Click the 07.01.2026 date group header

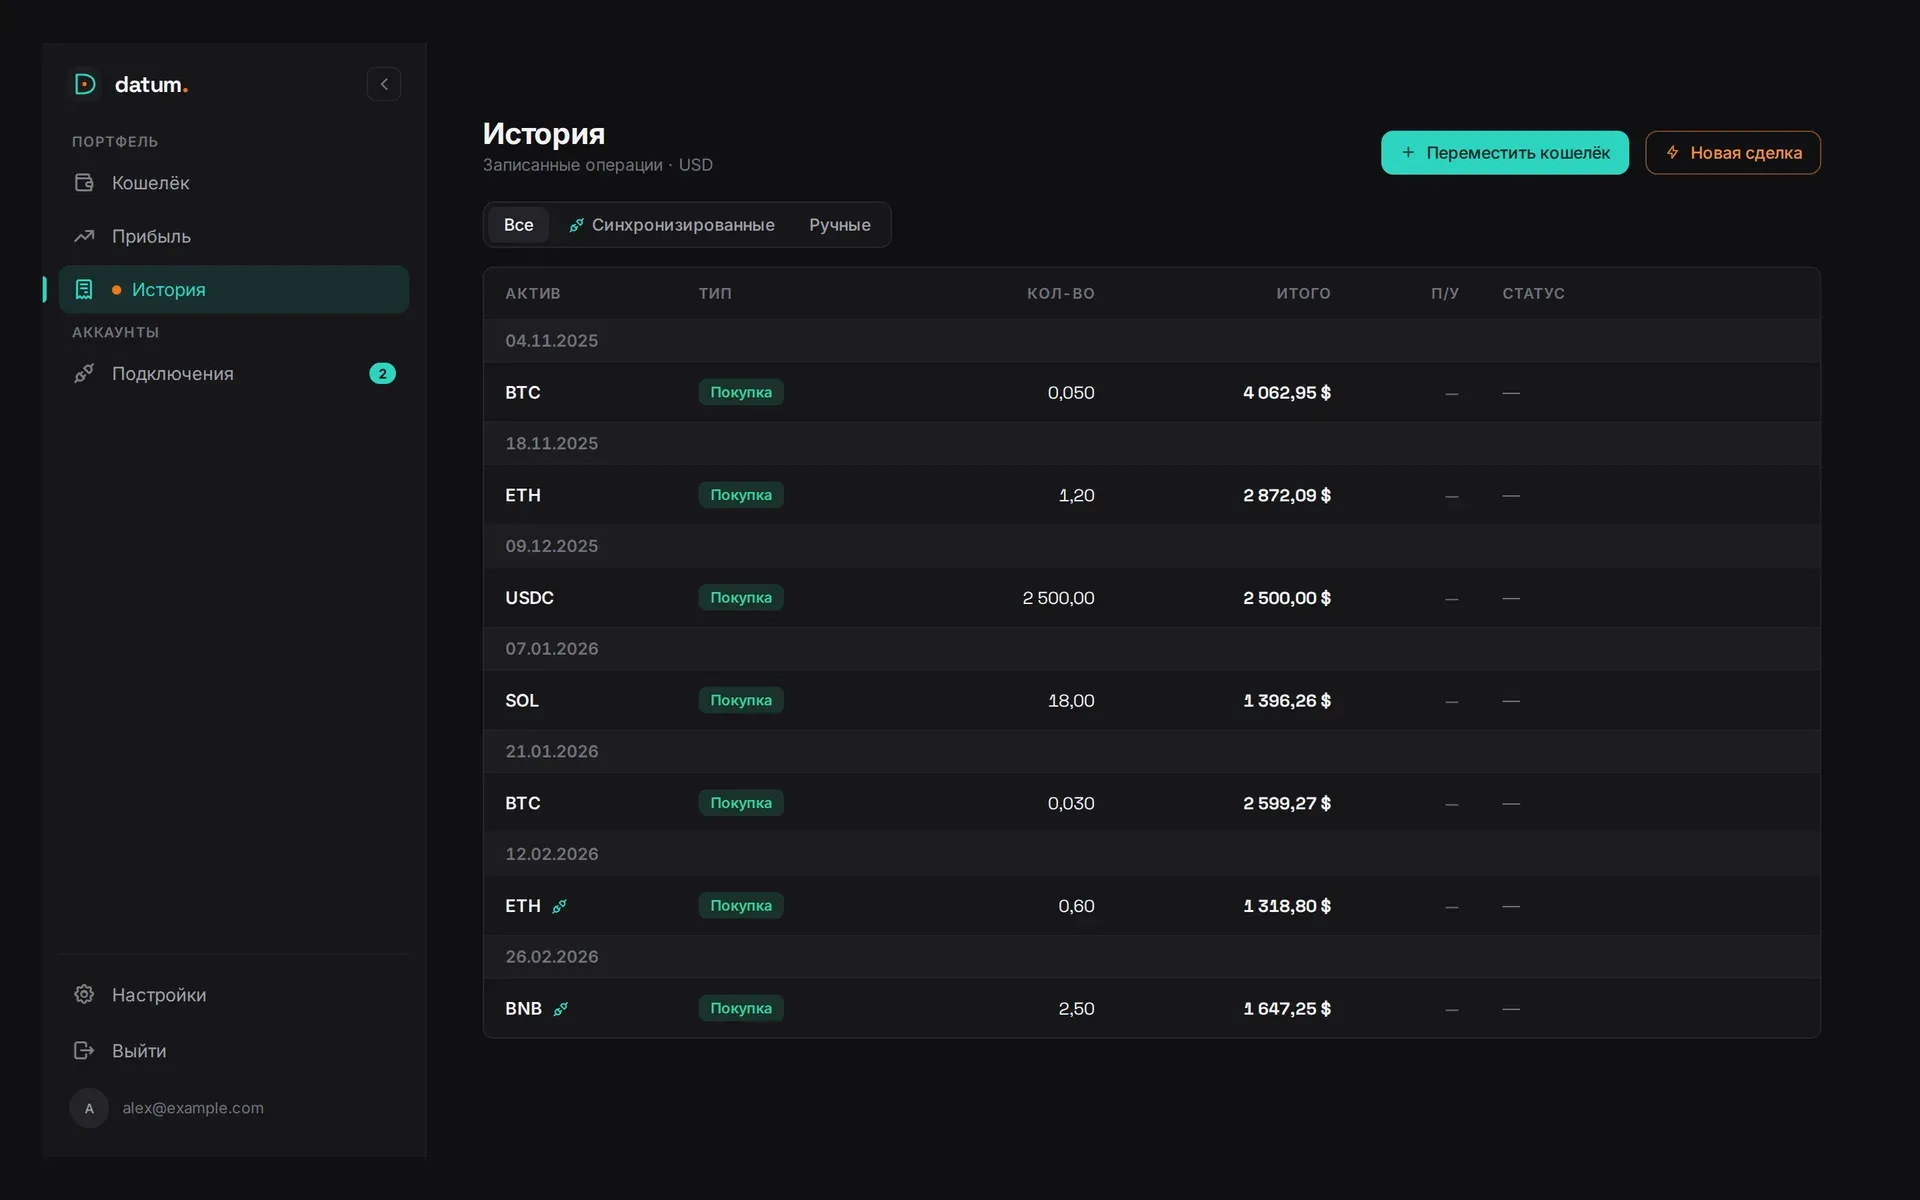(x=1151, y=649)
